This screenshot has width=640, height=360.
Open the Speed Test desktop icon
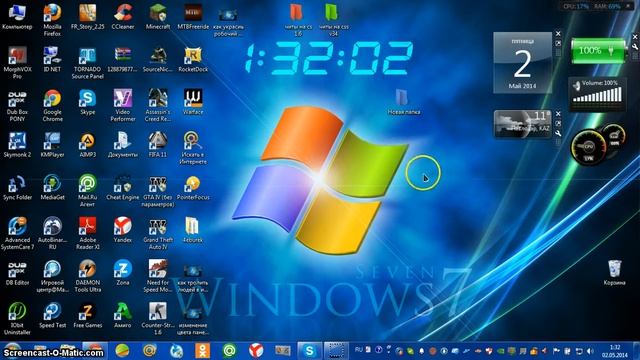52,316
